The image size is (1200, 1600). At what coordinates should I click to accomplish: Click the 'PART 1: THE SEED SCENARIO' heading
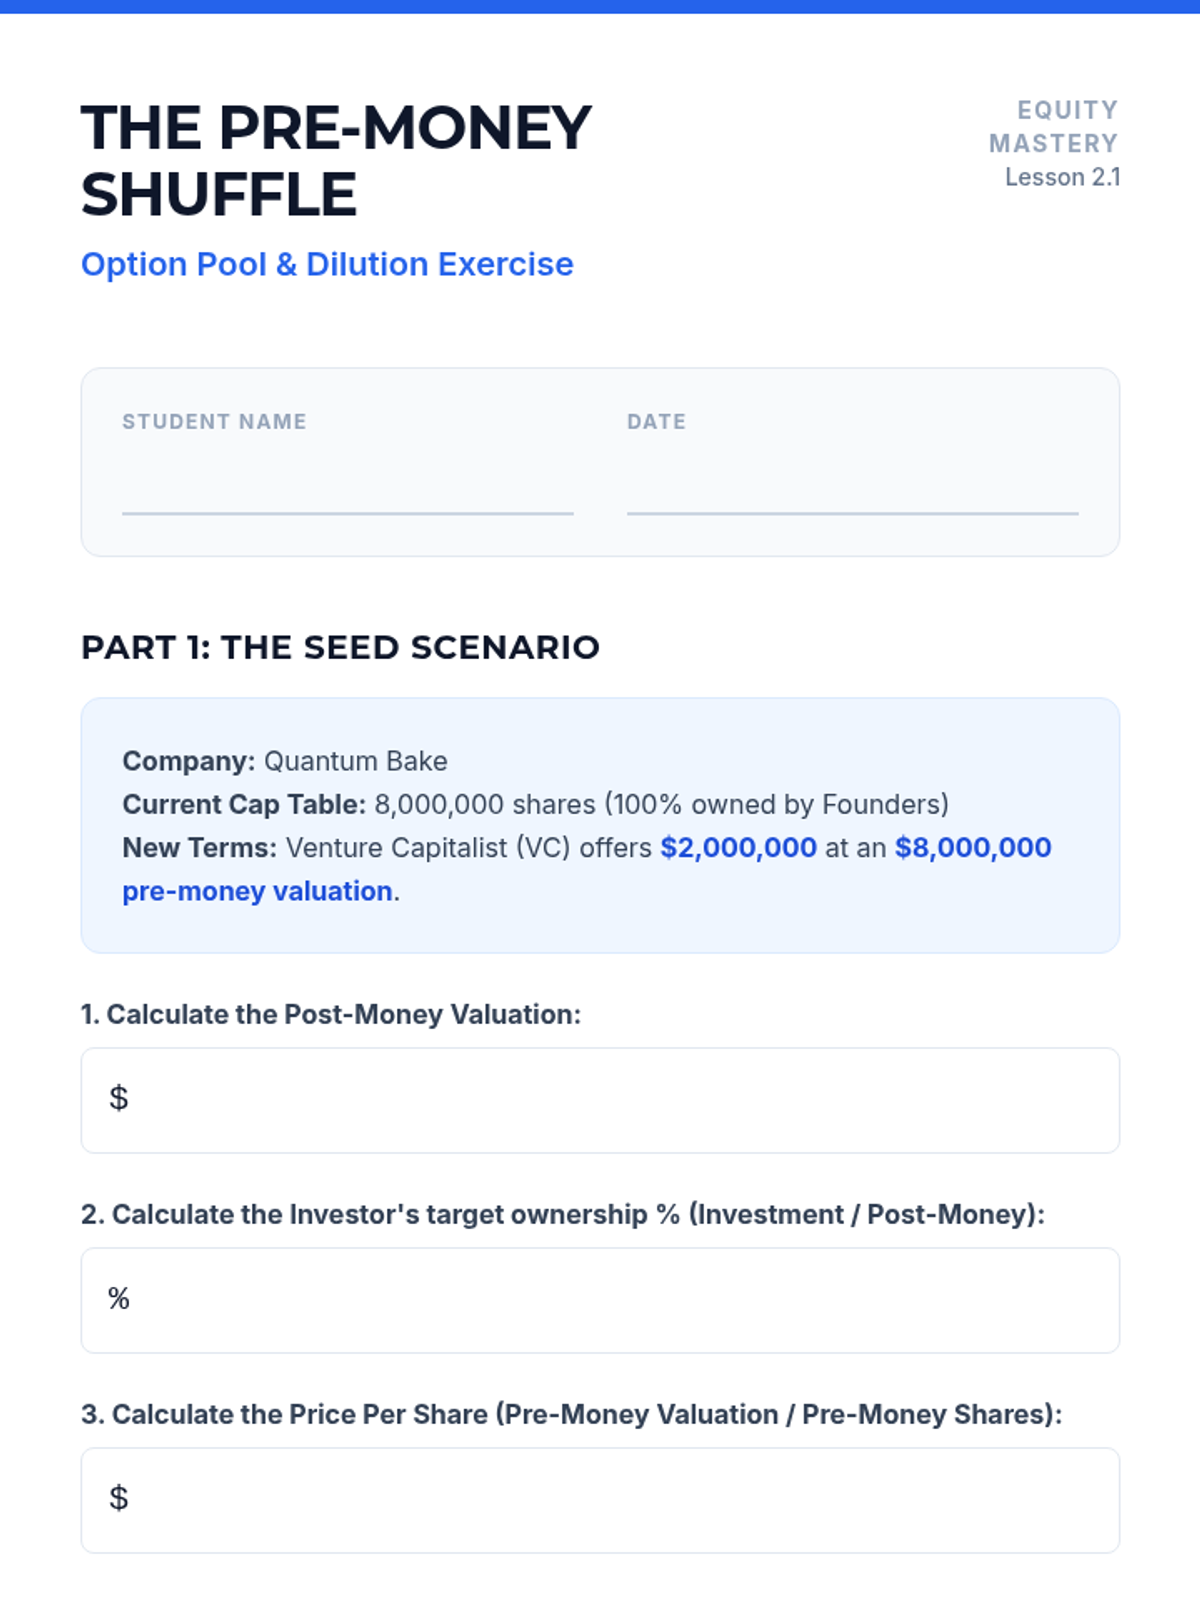click(340, 647)
